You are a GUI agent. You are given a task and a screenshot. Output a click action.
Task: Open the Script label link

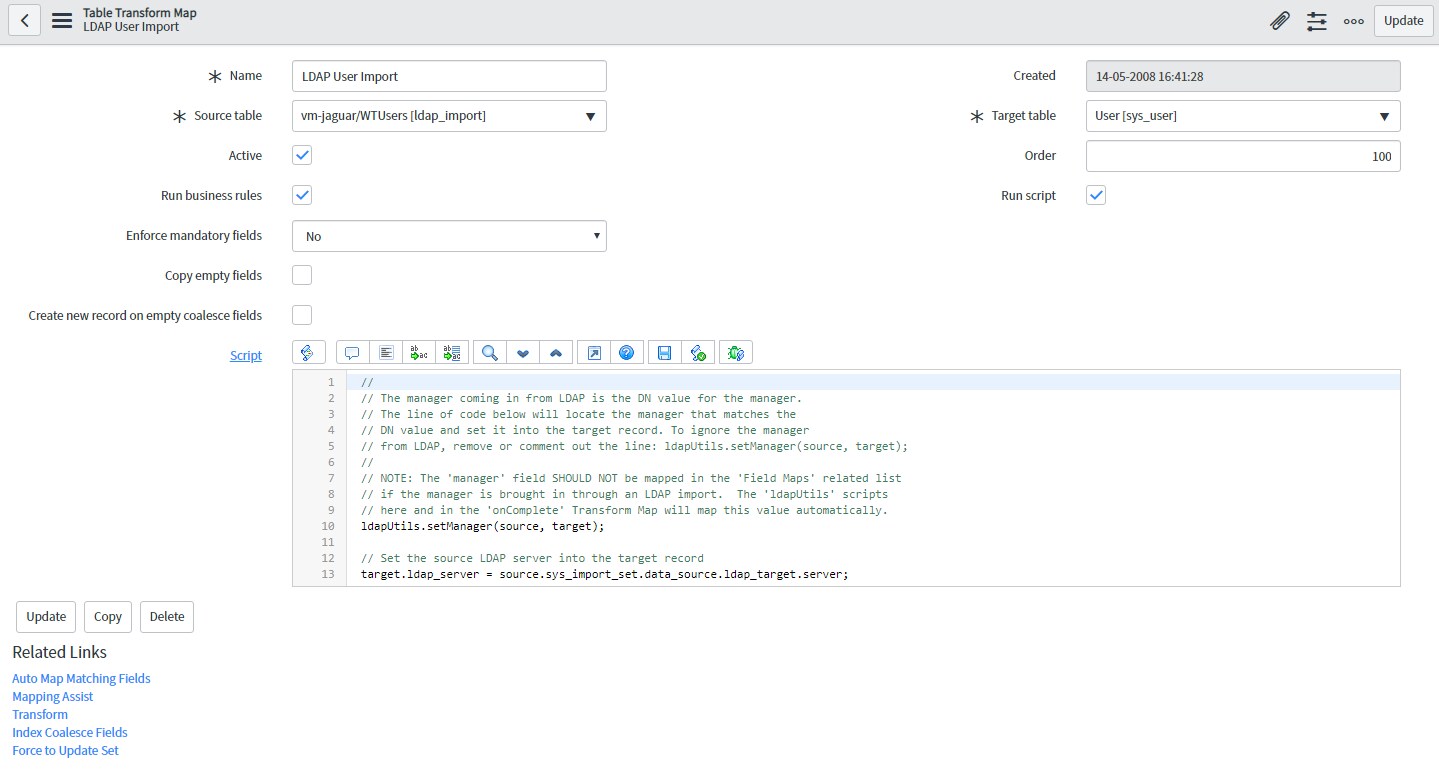tap(246, 355)
